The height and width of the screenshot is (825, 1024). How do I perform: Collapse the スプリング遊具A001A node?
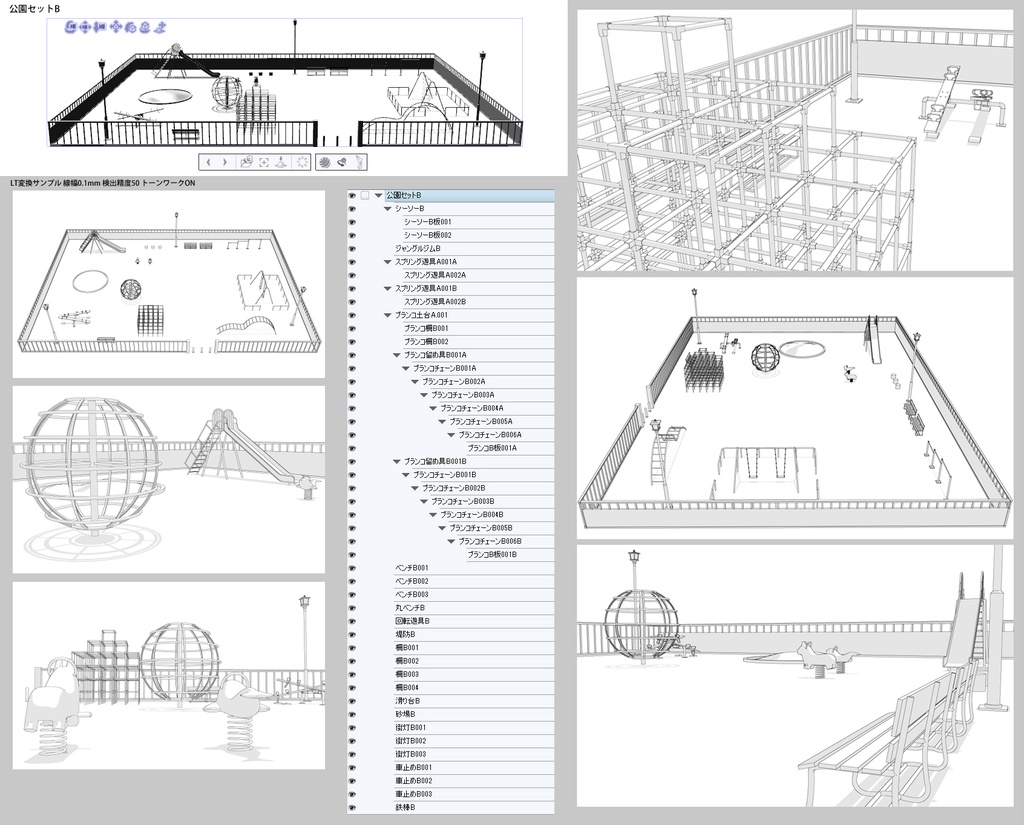[x=388, y=262]
